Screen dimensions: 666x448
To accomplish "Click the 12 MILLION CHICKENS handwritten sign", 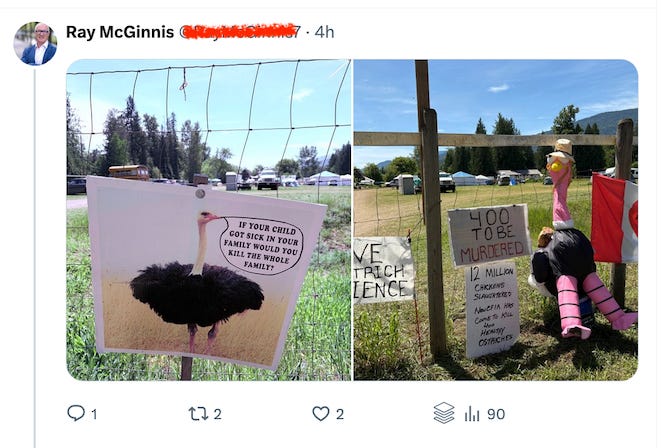I will 493,310.
